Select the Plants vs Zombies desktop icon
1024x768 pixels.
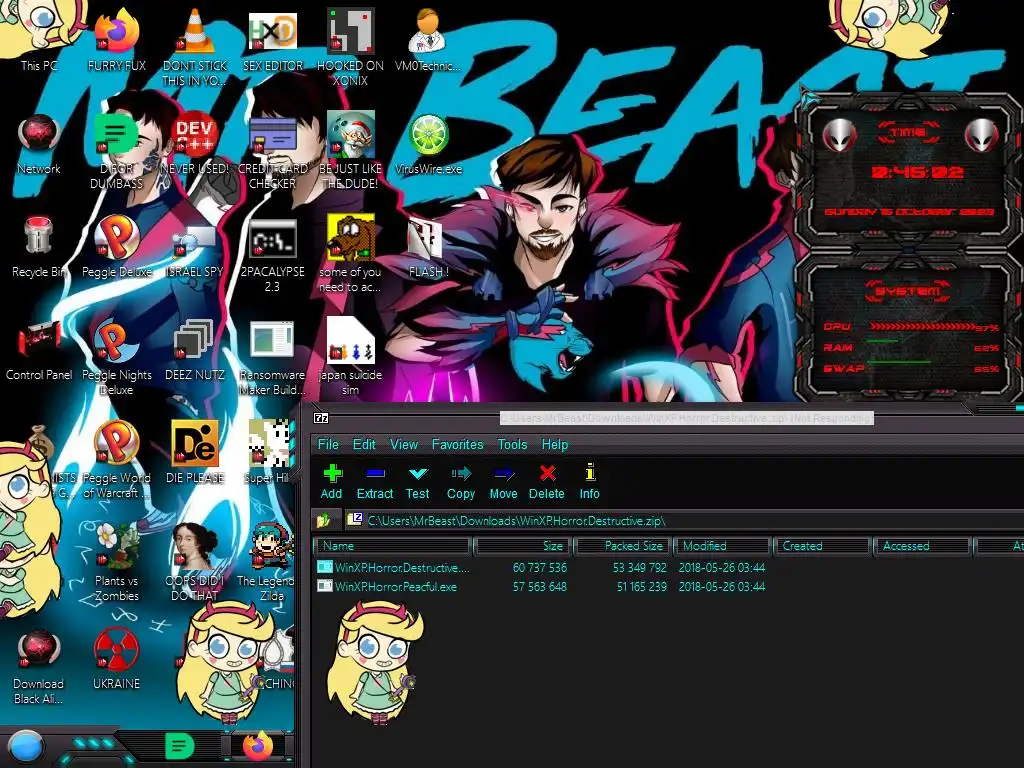(x=116, y=562)
